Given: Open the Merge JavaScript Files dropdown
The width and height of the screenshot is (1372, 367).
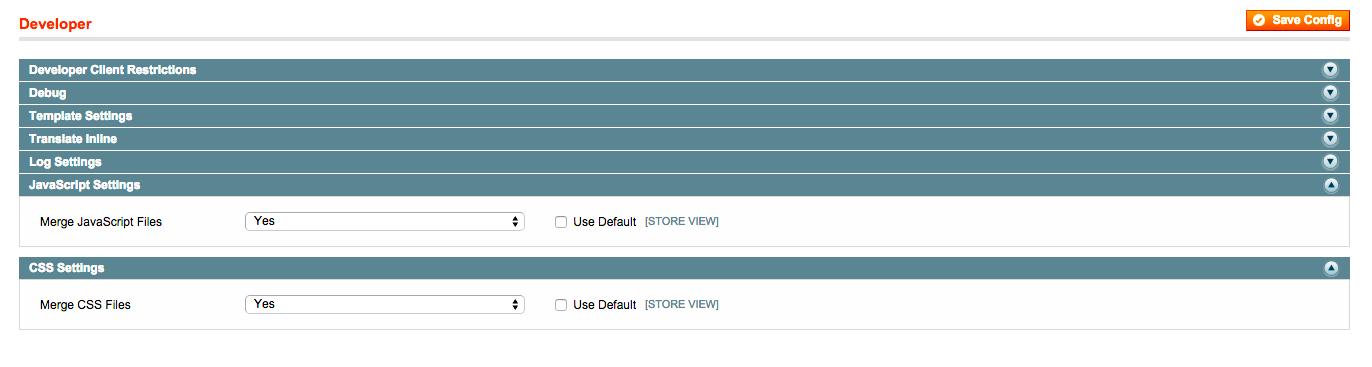Looking at the screenshot, I should coord(385,221).
